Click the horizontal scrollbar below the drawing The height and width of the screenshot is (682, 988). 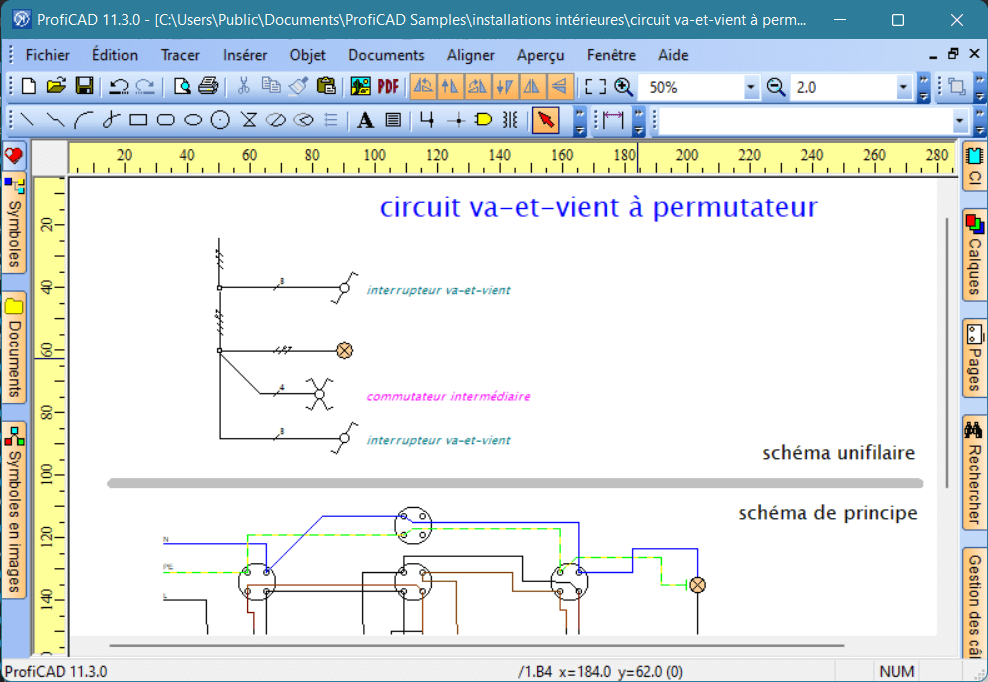click(477, 645)
